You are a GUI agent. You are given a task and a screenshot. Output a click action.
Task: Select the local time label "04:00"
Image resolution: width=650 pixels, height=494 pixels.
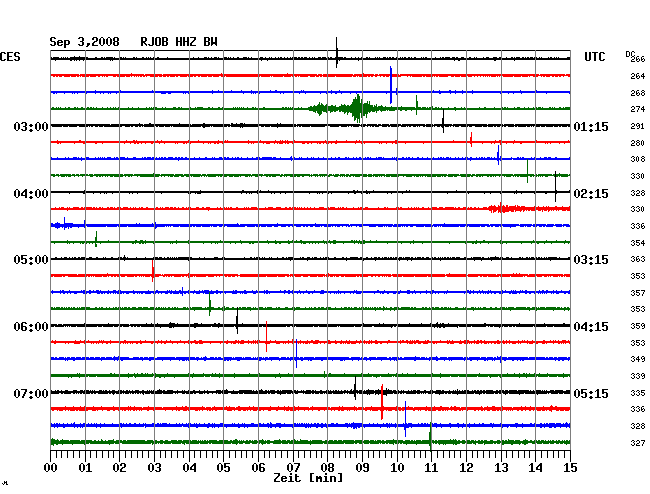point(31,194)
